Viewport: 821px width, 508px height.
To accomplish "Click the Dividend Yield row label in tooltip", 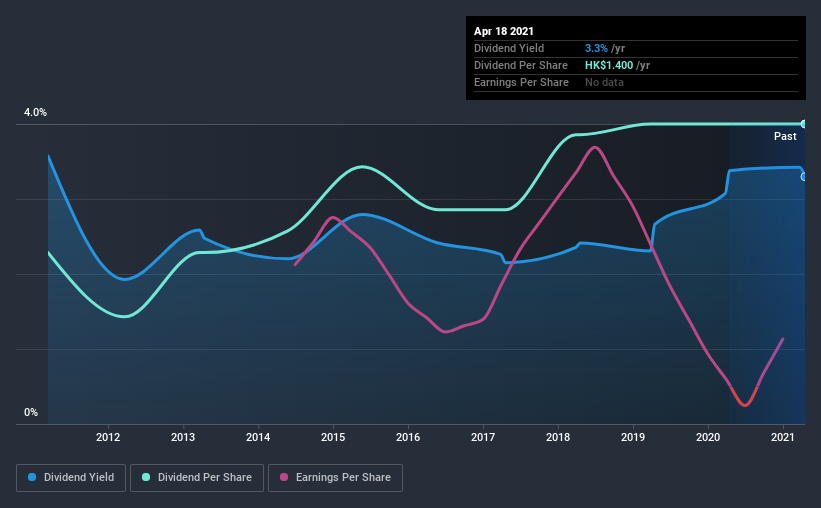I will tap(509, 48).
